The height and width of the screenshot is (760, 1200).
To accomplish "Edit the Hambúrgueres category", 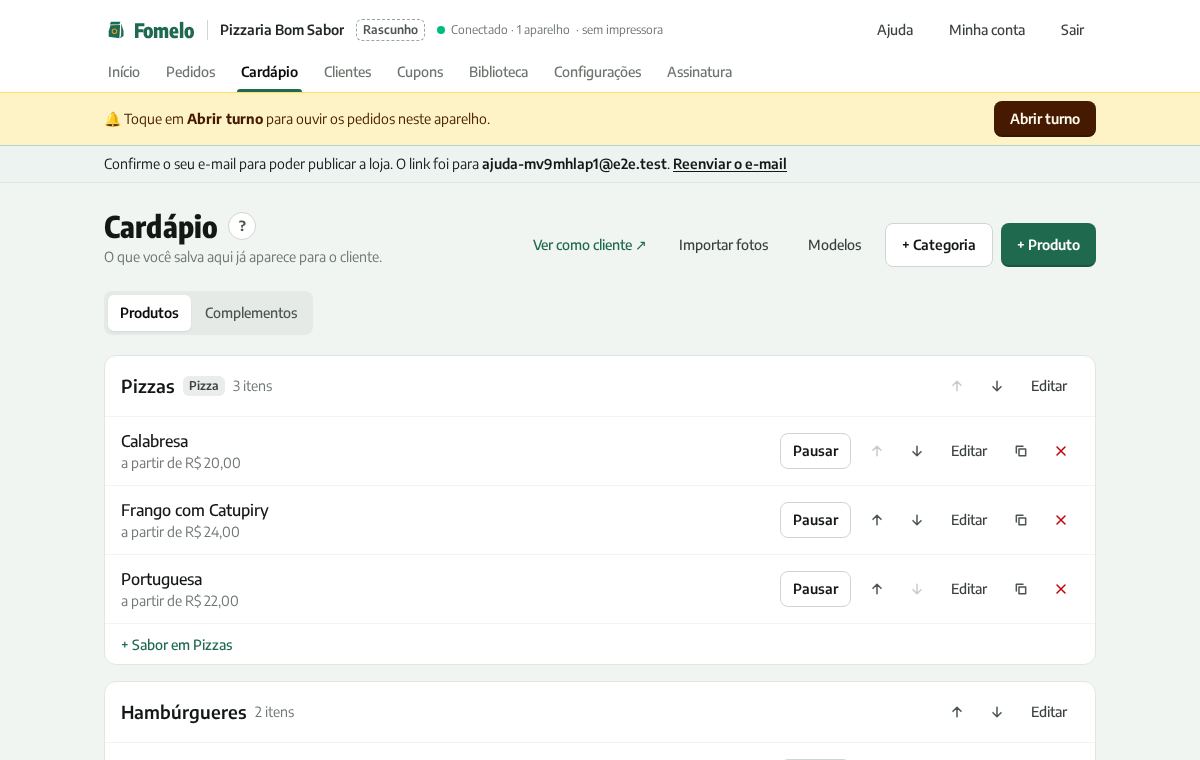I will [x=1049, y=712].
